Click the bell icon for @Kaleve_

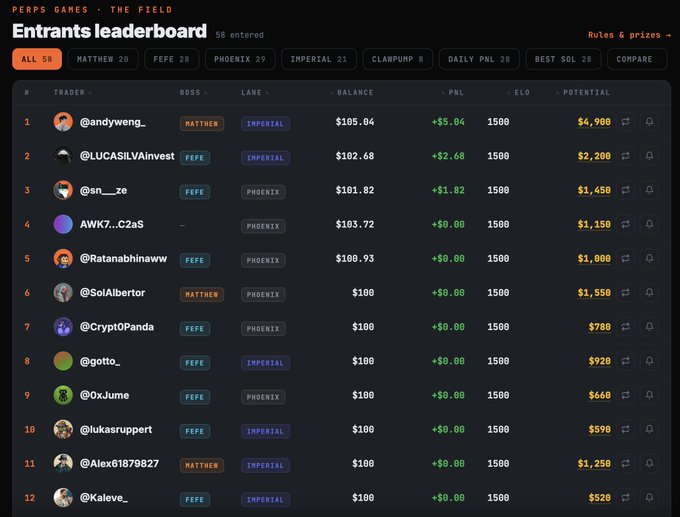pos(649,497)
